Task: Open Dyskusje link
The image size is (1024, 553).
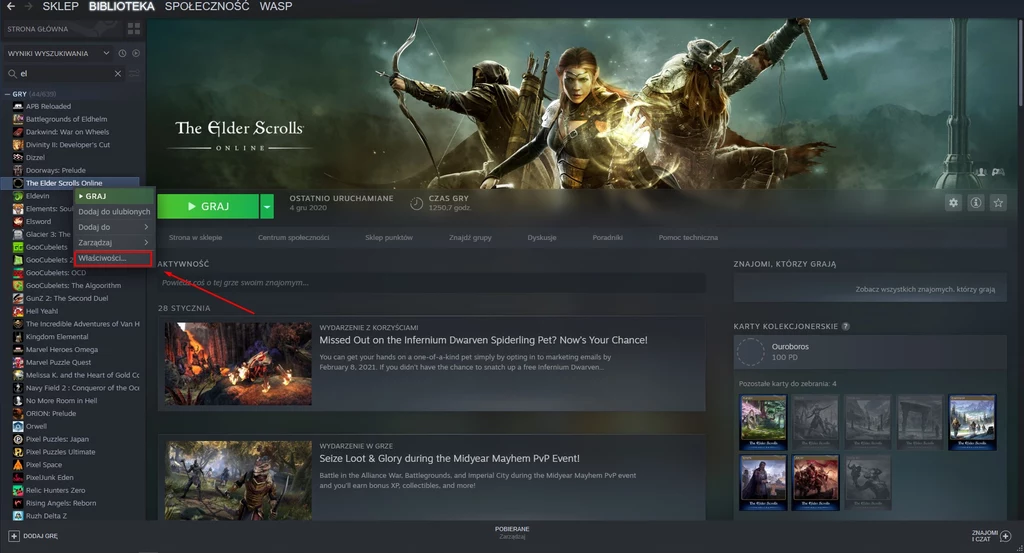Action: (542, 238)
